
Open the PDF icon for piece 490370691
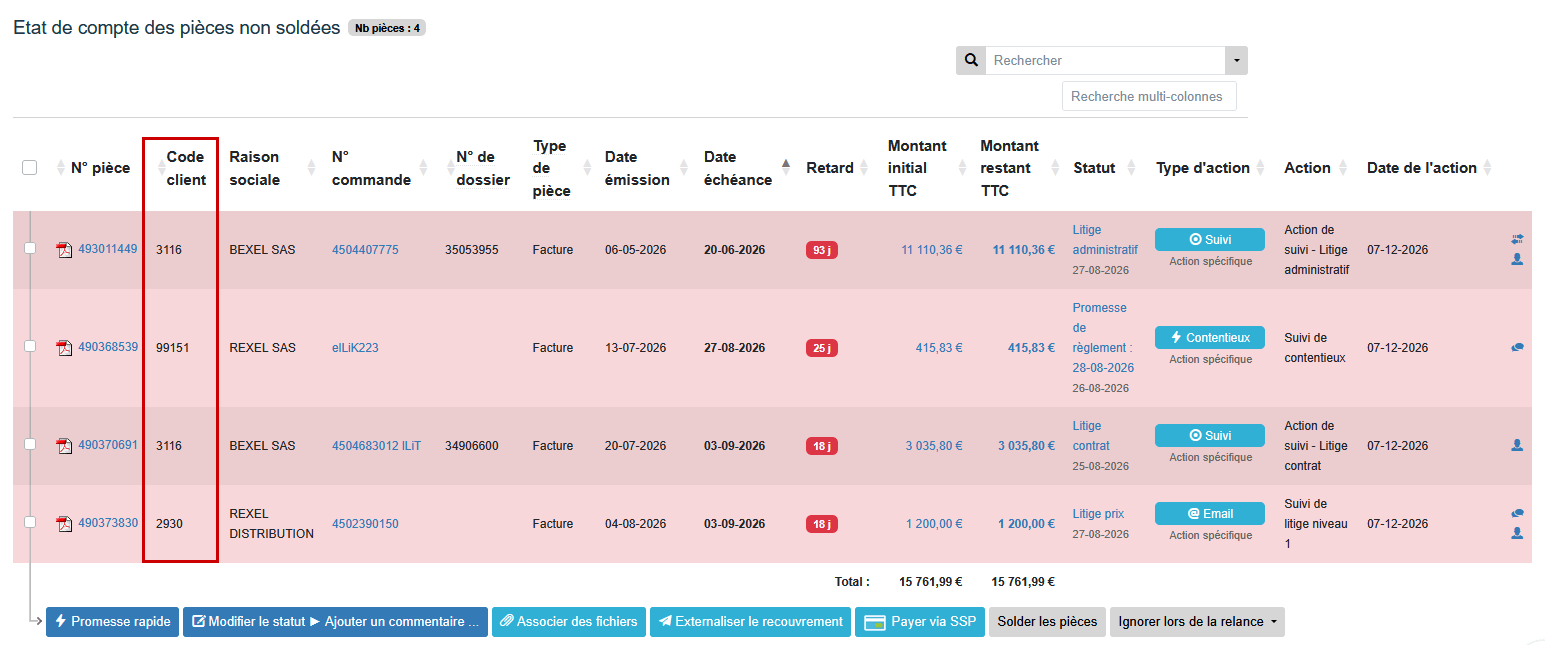point(65,446)
